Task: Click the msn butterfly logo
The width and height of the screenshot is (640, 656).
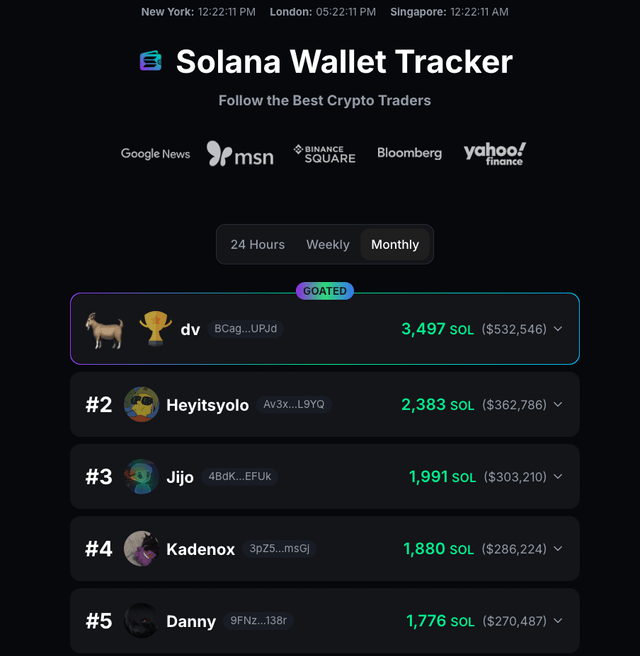Action: pos(240,154)
